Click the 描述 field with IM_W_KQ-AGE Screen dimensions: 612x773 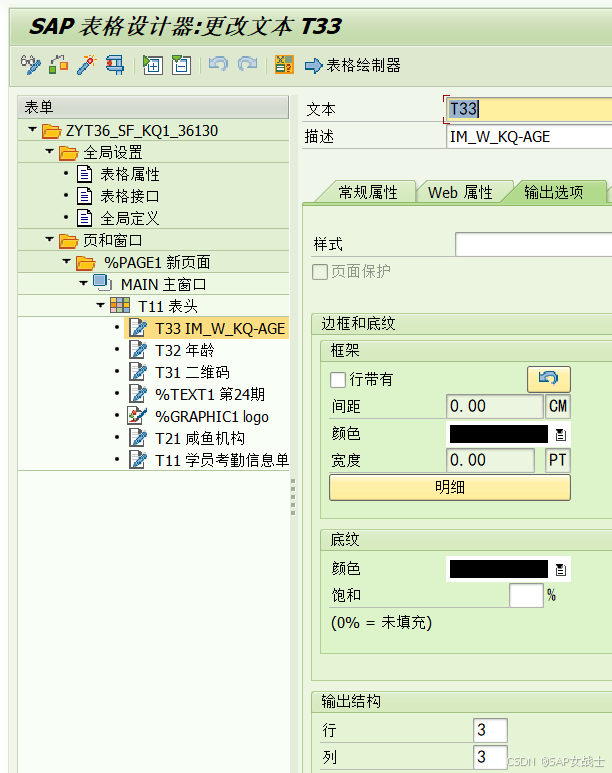(529, 137)
